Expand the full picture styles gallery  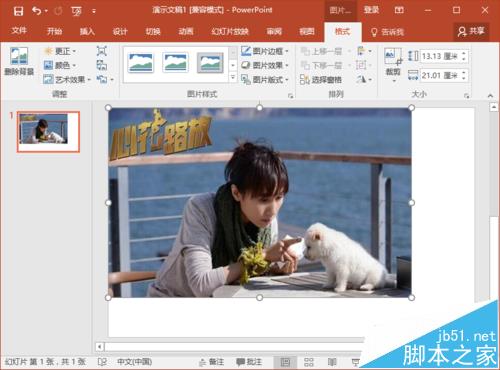pyautogui.click(x=233, y=78)
